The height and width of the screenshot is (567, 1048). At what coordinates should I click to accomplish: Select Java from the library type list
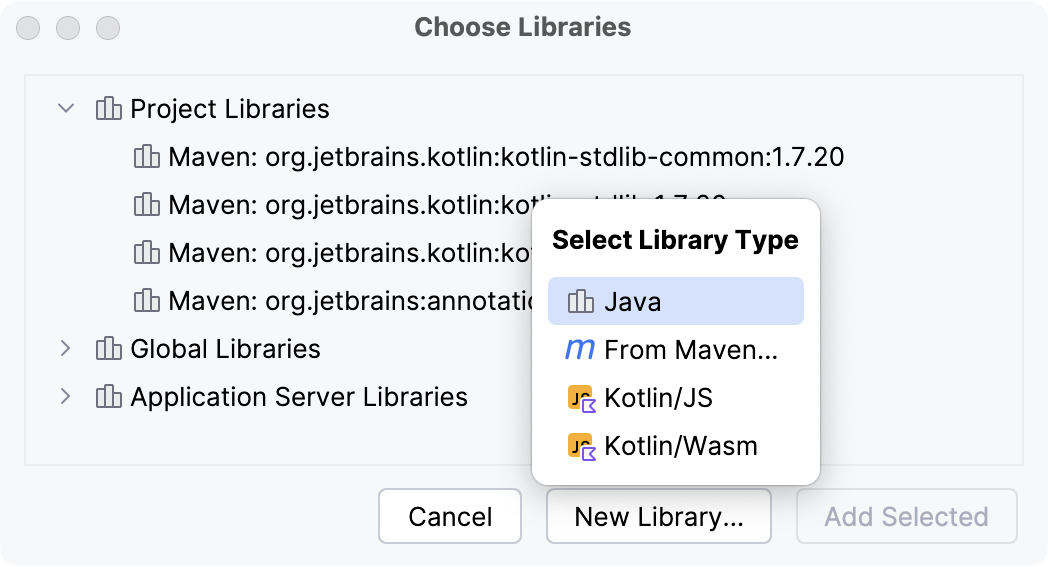coord(632,302)
